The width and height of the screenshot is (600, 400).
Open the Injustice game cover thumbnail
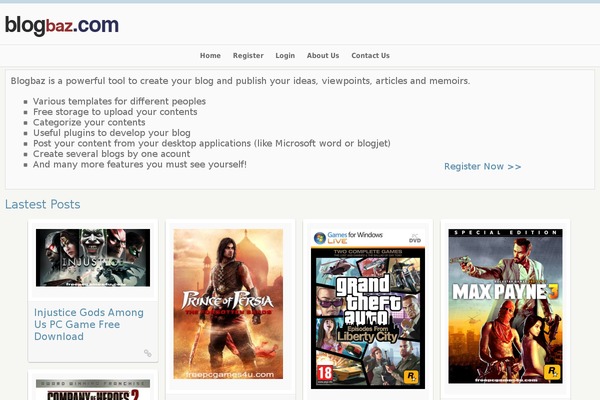coord(93,258)
